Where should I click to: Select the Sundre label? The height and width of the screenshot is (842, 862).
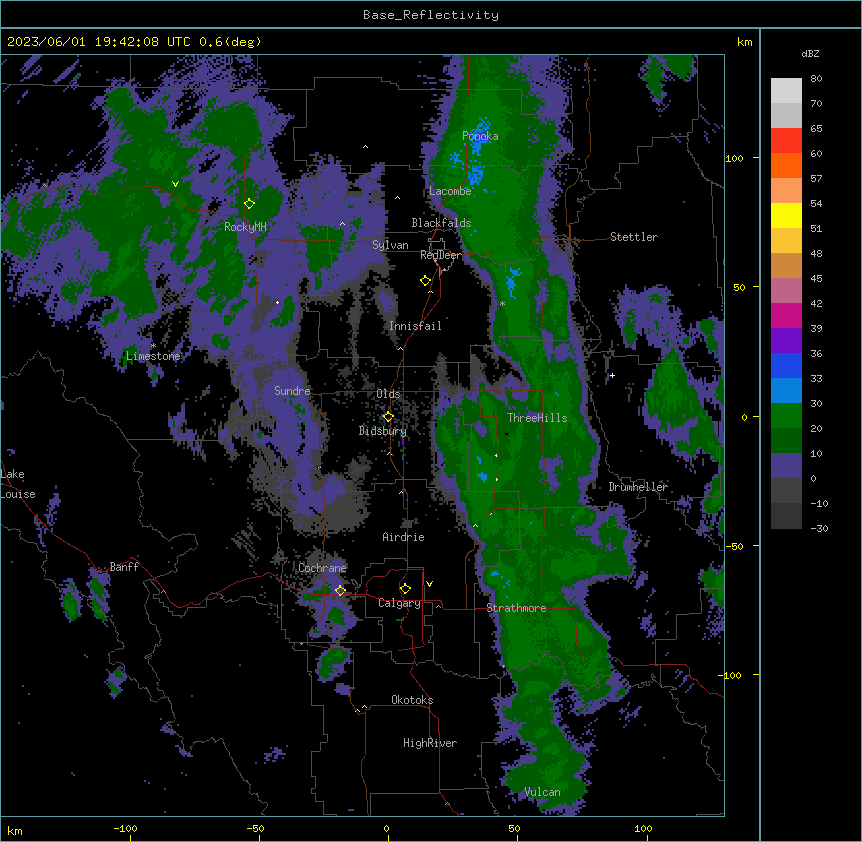click(292, 391)
